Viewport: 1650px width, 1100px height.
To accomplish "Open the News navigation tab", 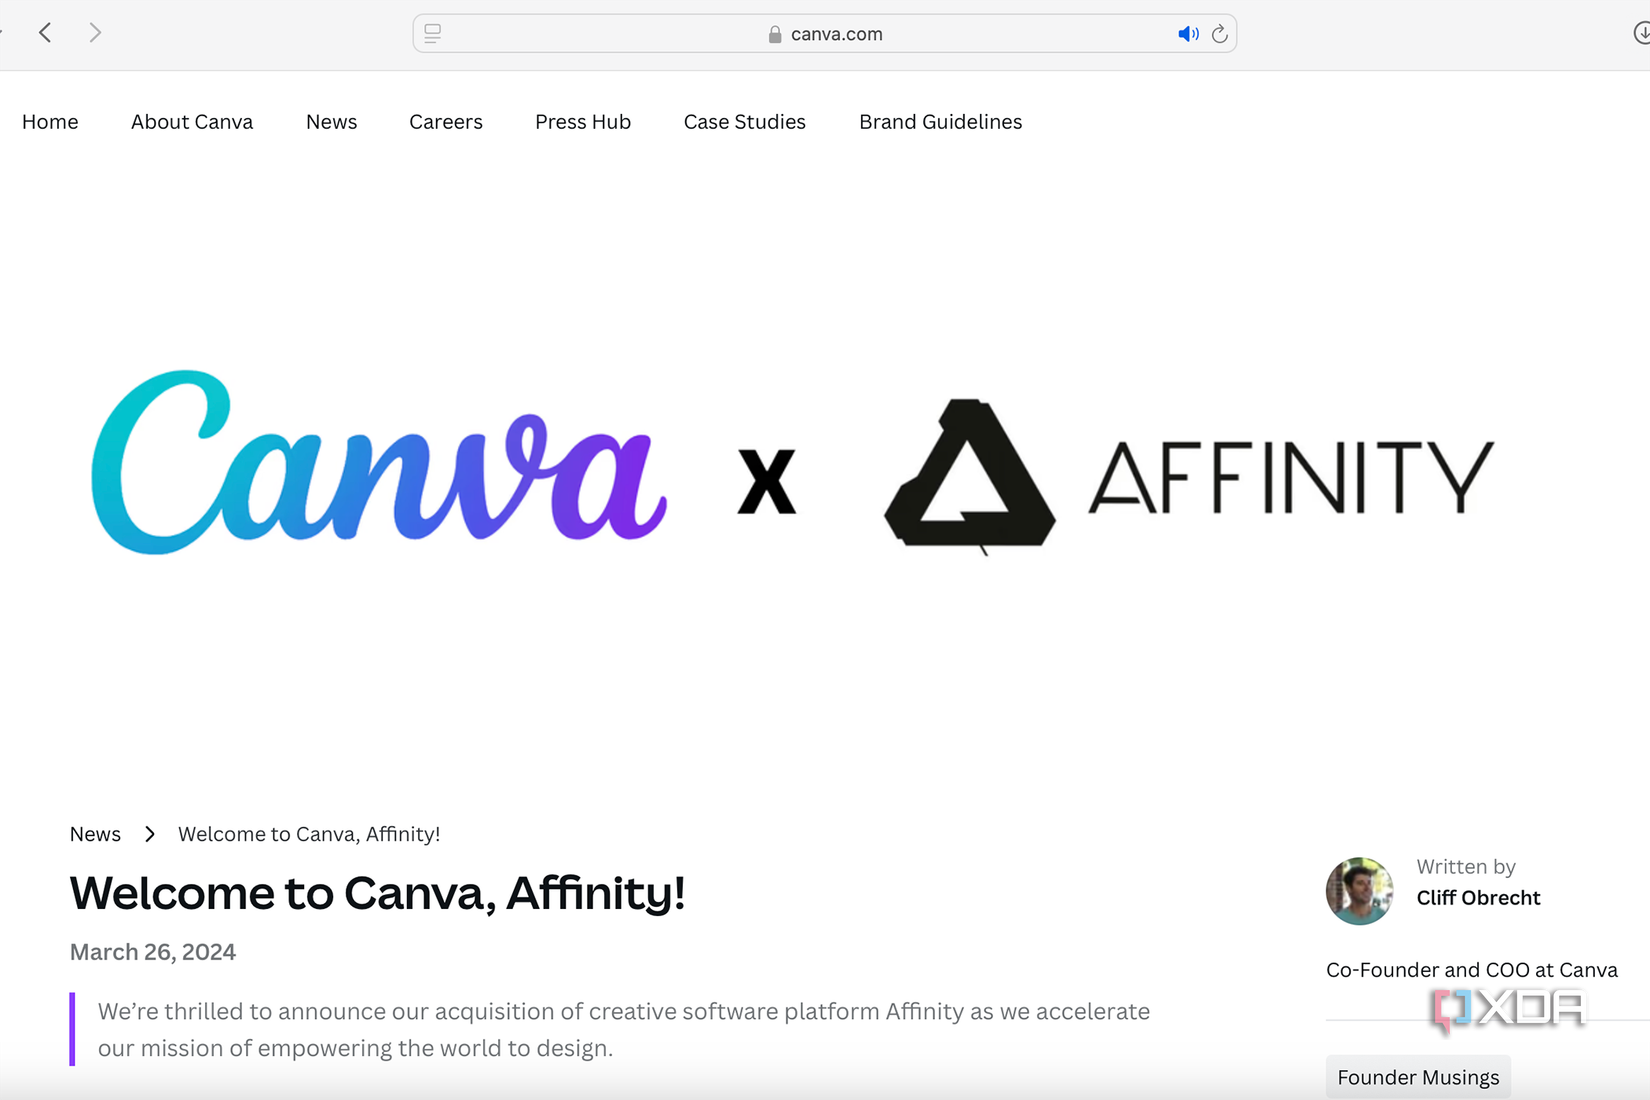I will click(331, 121).
